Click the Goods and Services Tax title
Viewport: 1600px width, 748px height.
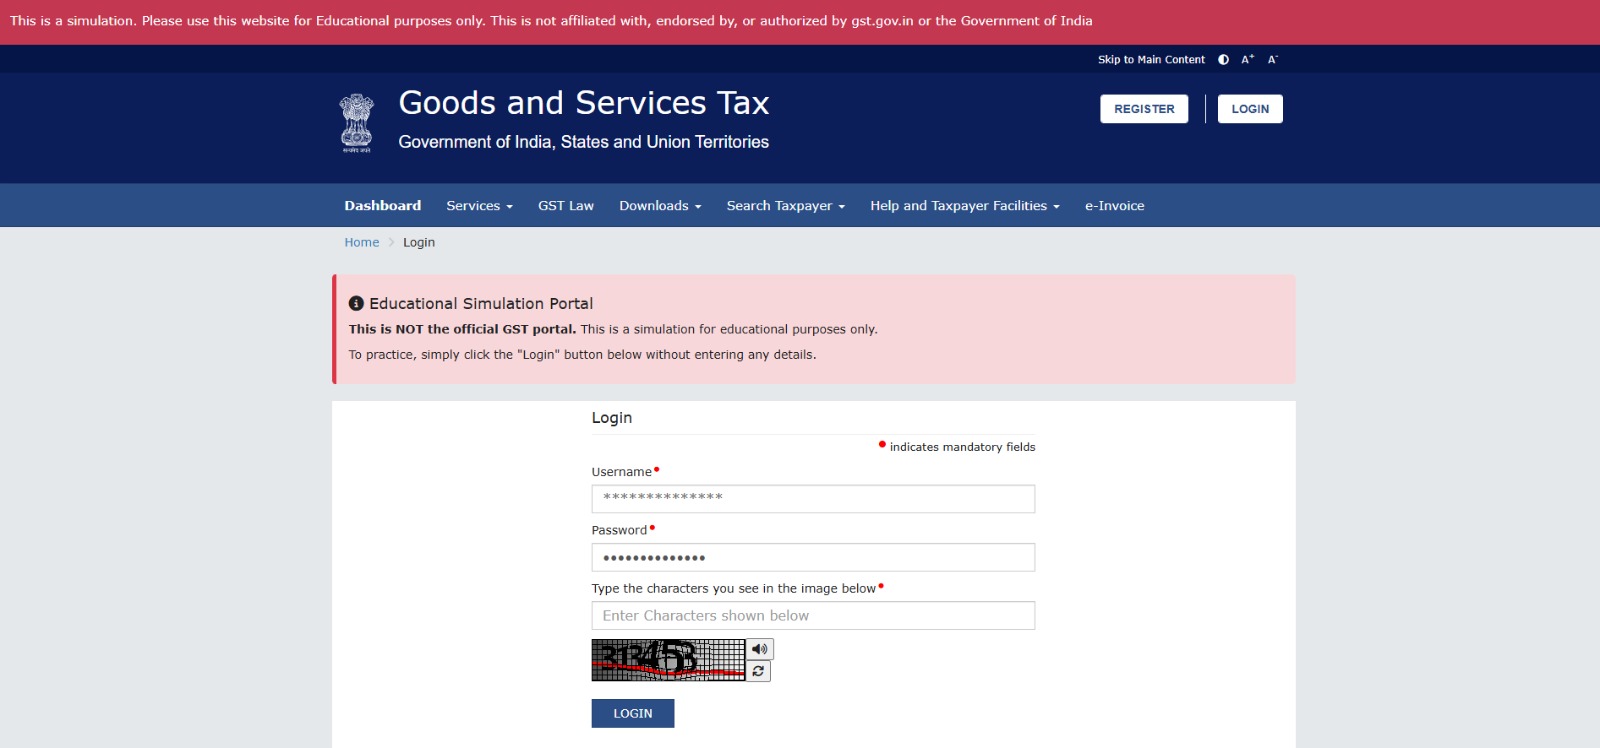584,103
